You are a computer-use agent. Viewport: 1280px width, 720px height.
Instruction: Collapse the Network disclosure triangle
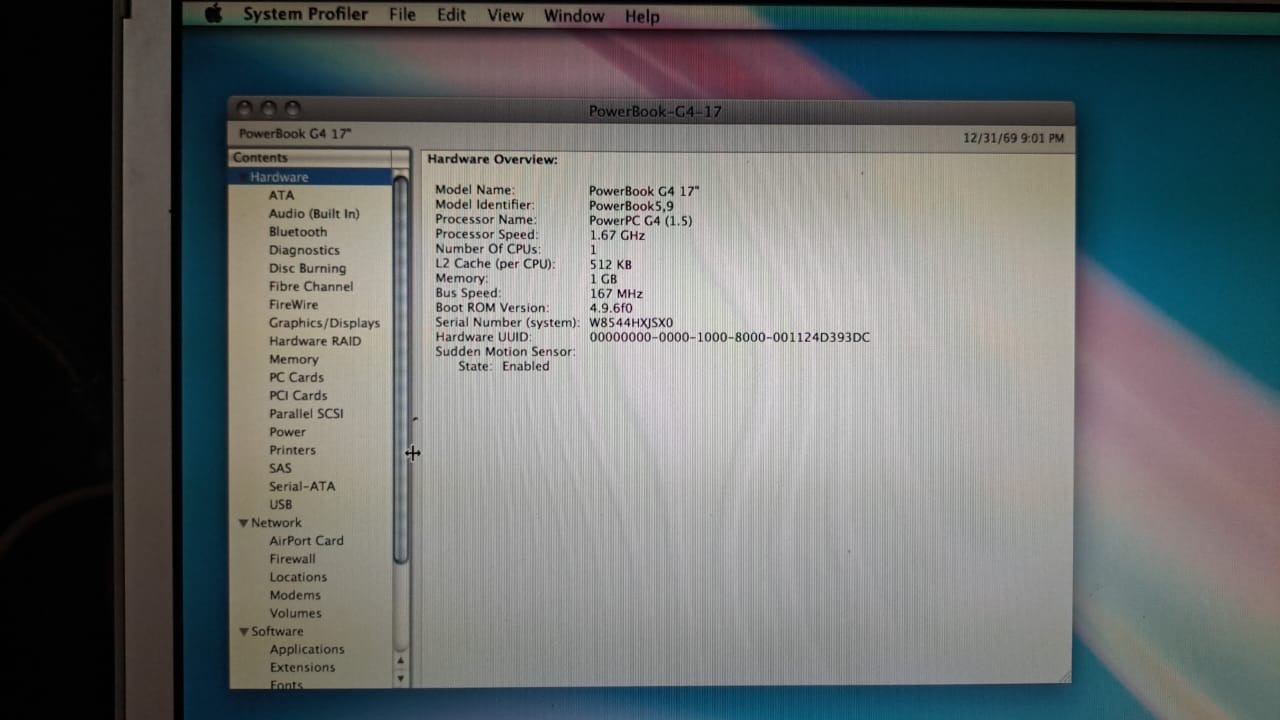pyautogui.click(x=243, y=523)
